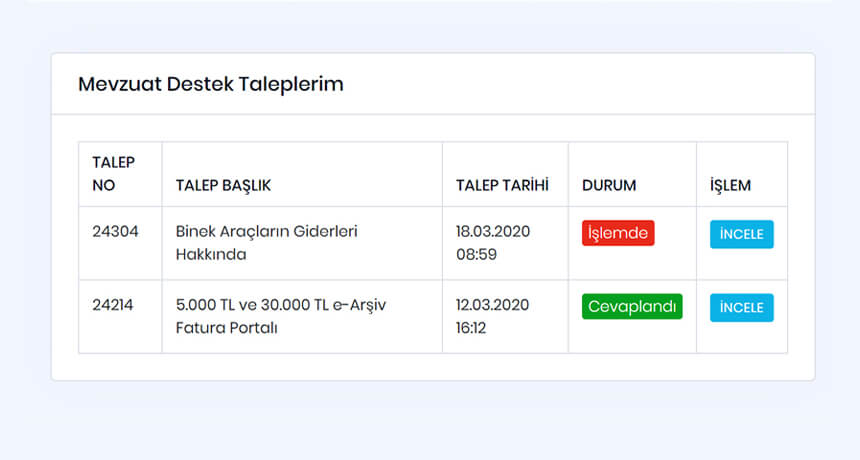Click İNCELE button for request 24214
Image resolution: width=860 pixels, height=460 pixels.
coord(741,307)
